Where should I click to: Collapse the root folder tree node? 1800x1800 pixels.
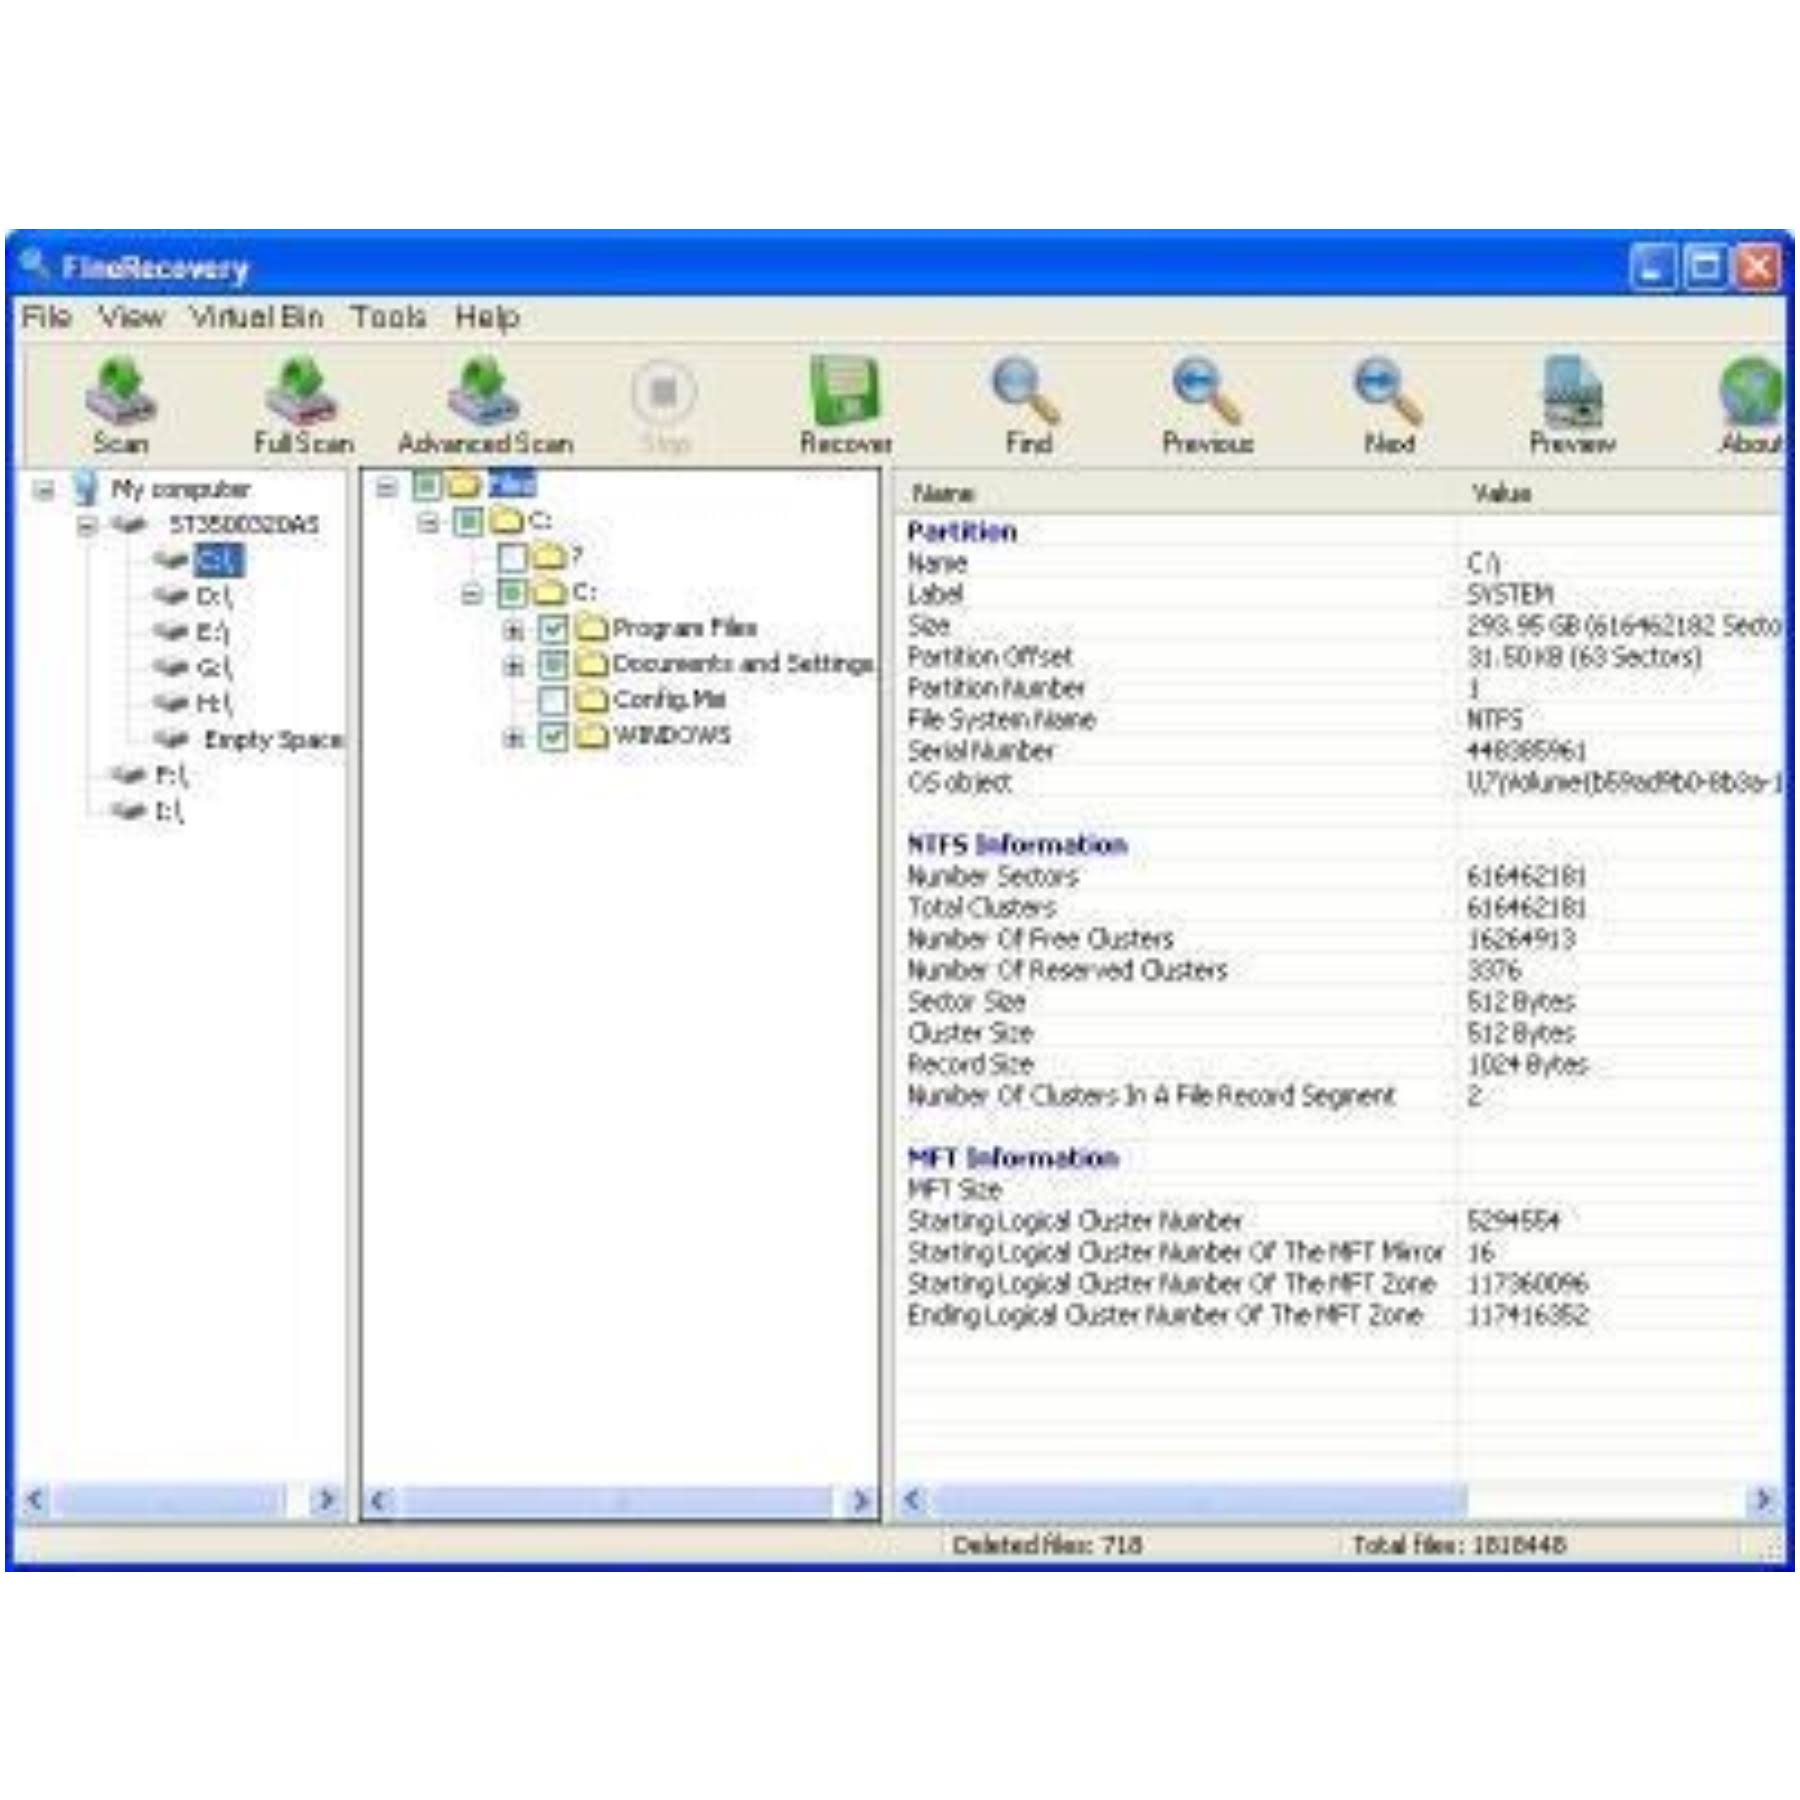(386, 487)
